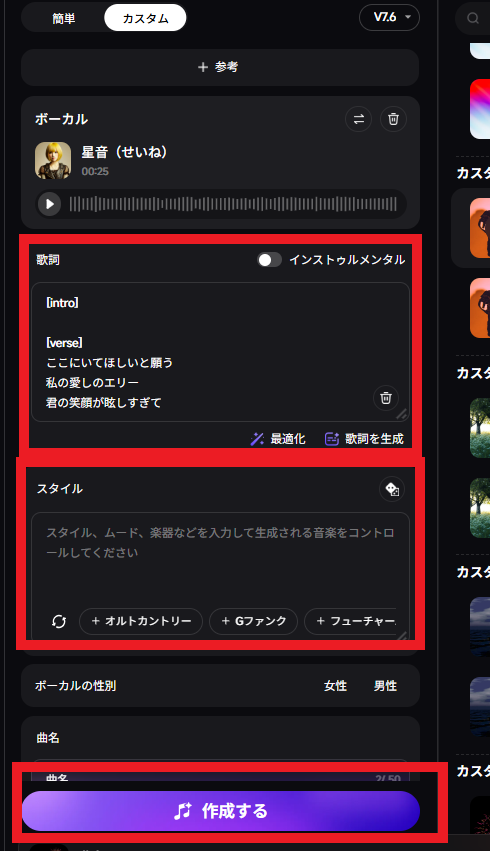
Task: Click the random style dice icon
Action: click(x=392, y=489)
